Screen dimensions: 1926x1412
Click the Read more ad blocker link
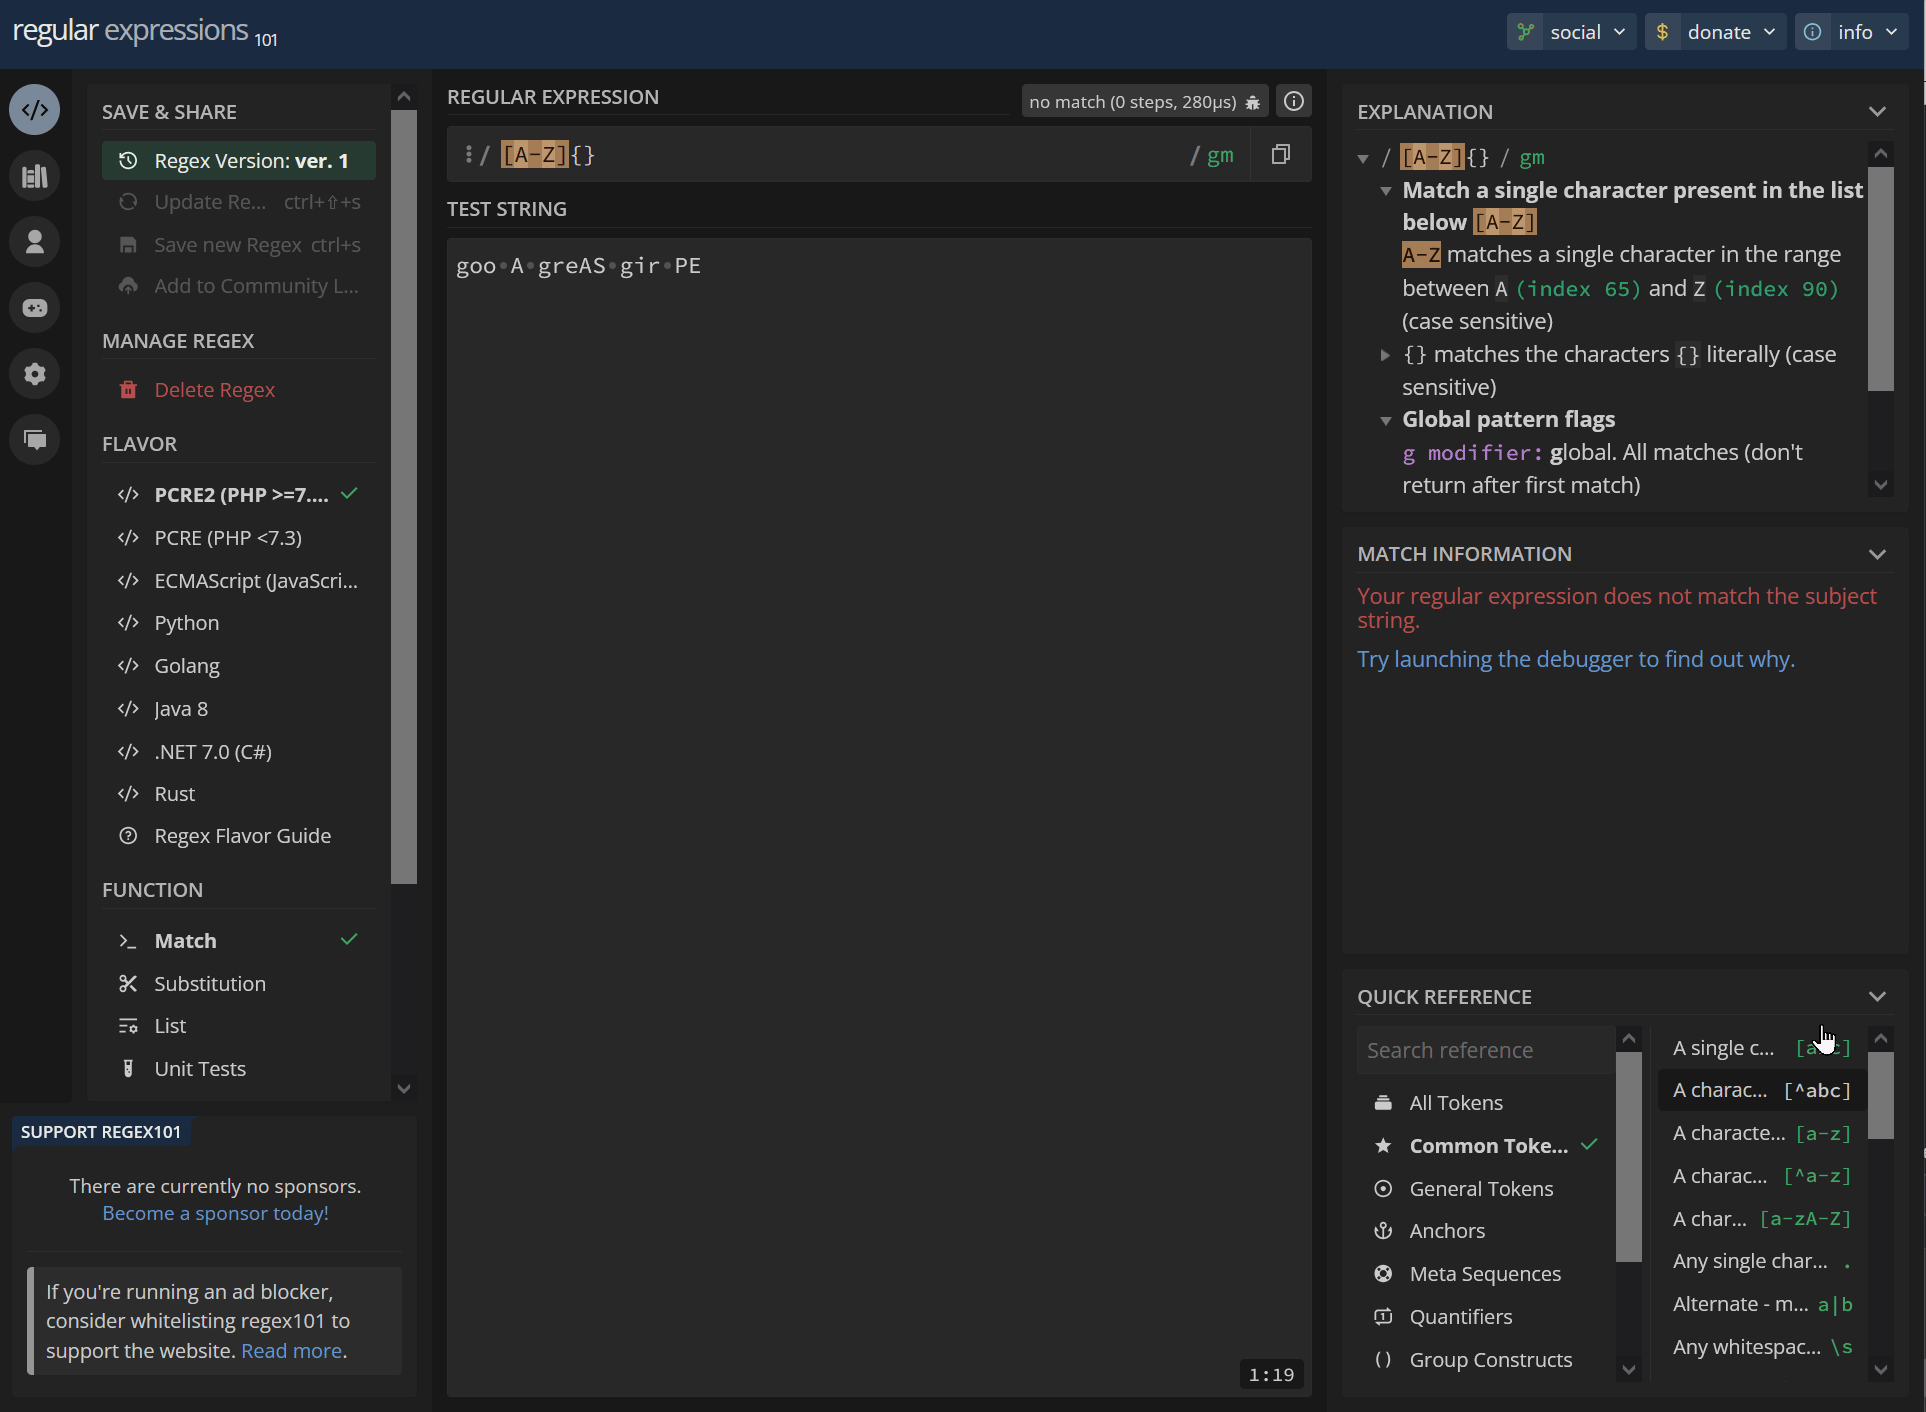(x=291, y=1351)
